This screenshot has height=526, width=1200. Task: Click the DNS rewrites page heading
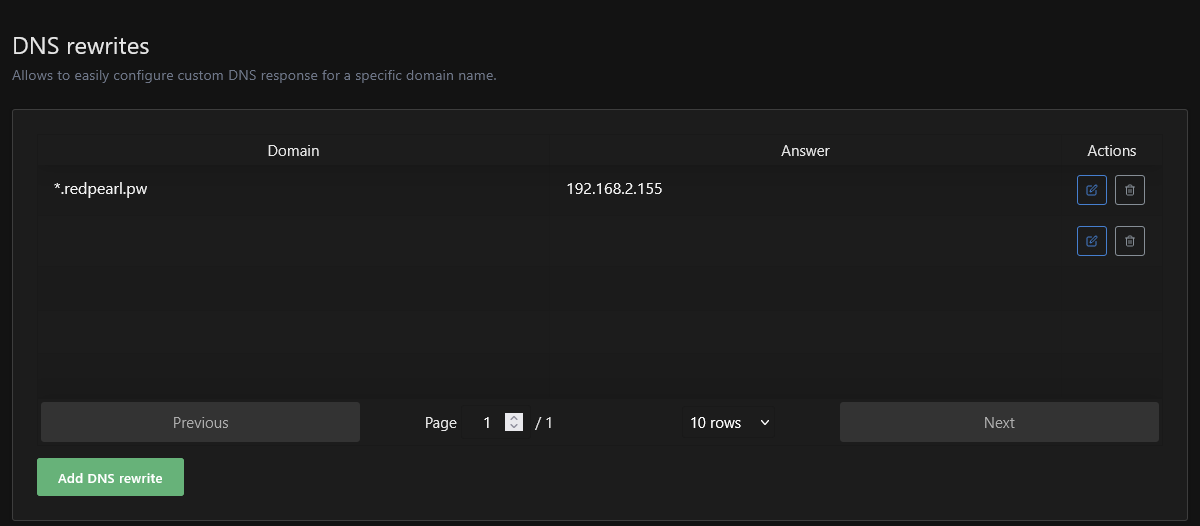(x=81, y=46)
